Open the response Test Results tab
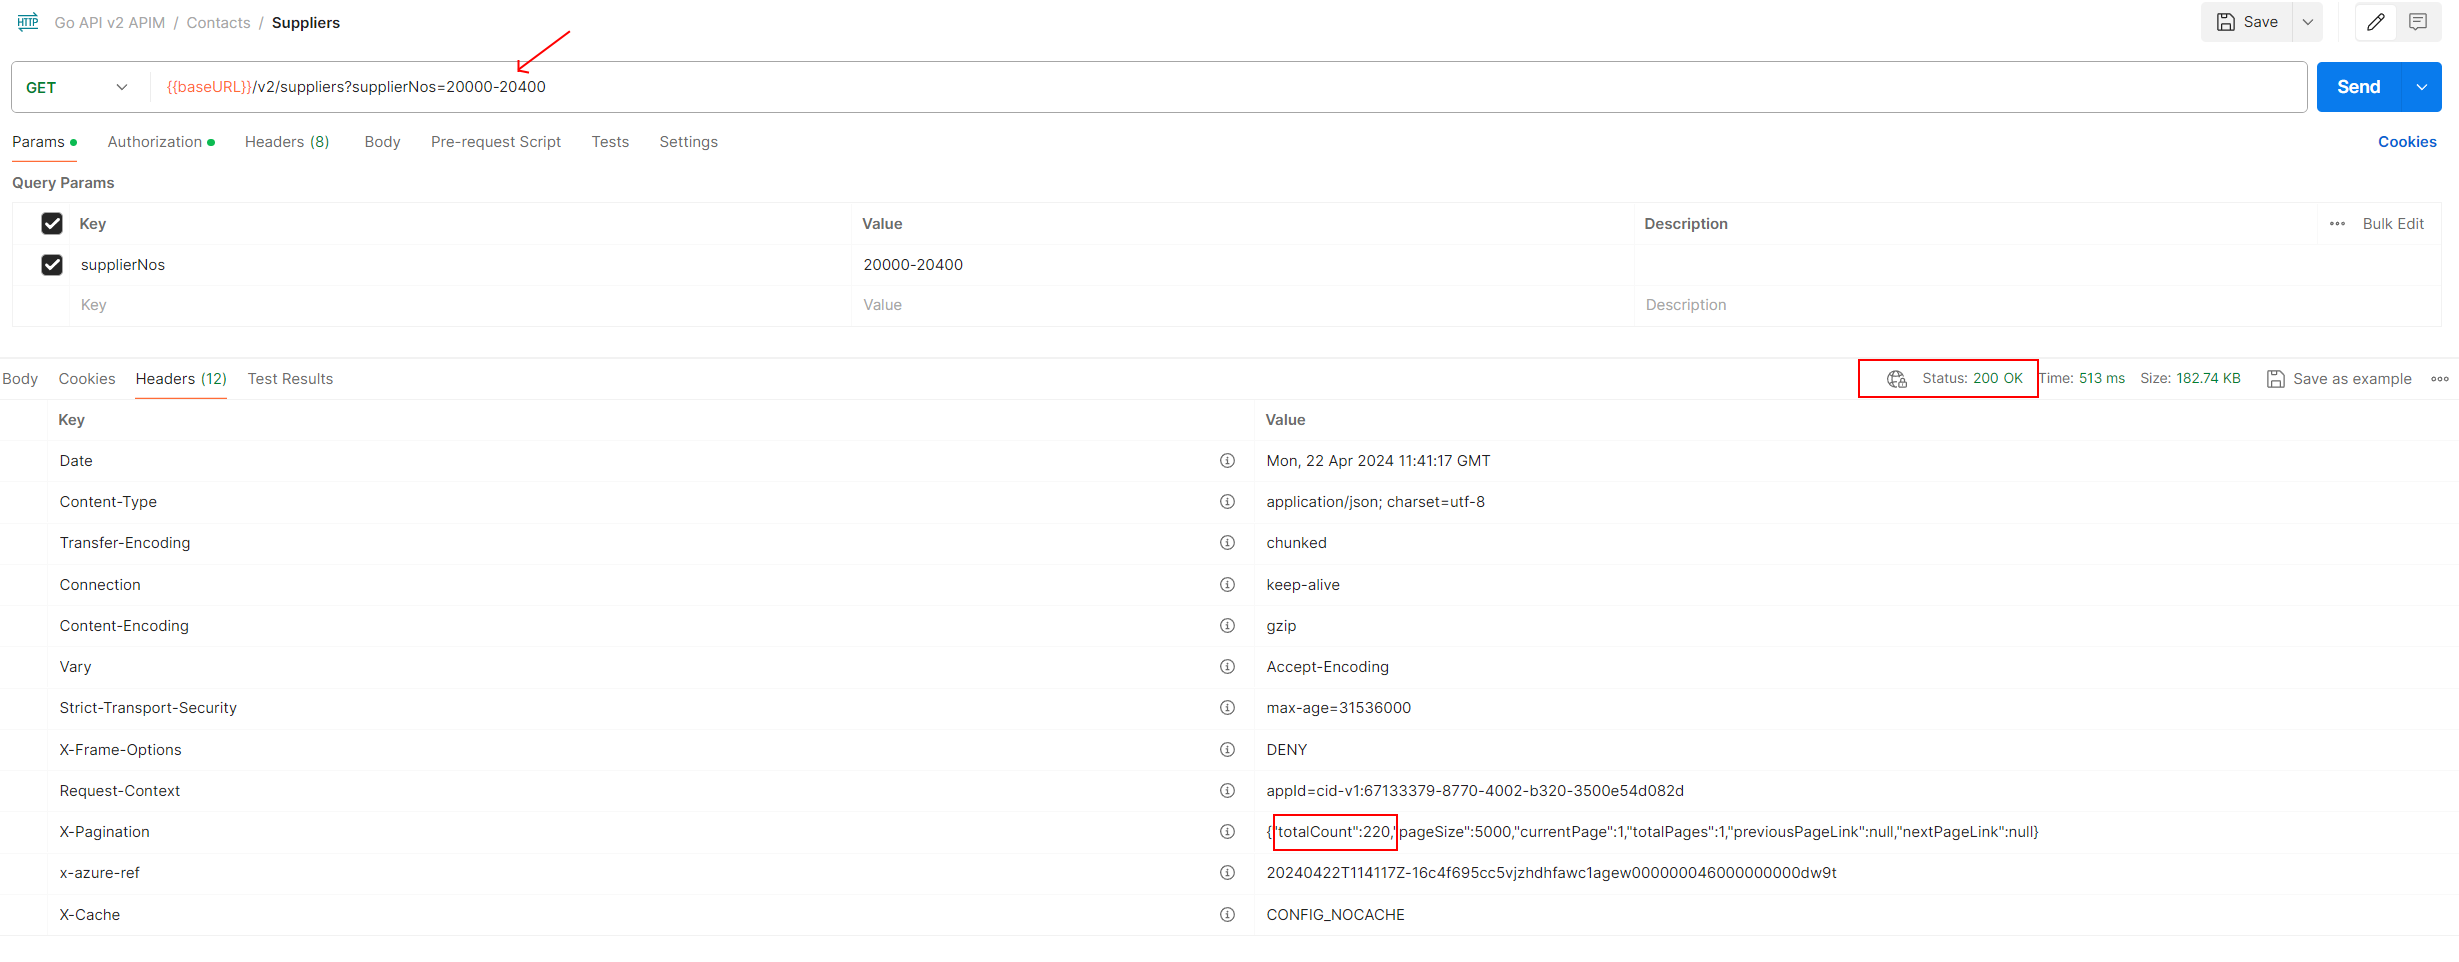Image resolution: width=2459 pixels, height=962 pixels. coord(290,379)
